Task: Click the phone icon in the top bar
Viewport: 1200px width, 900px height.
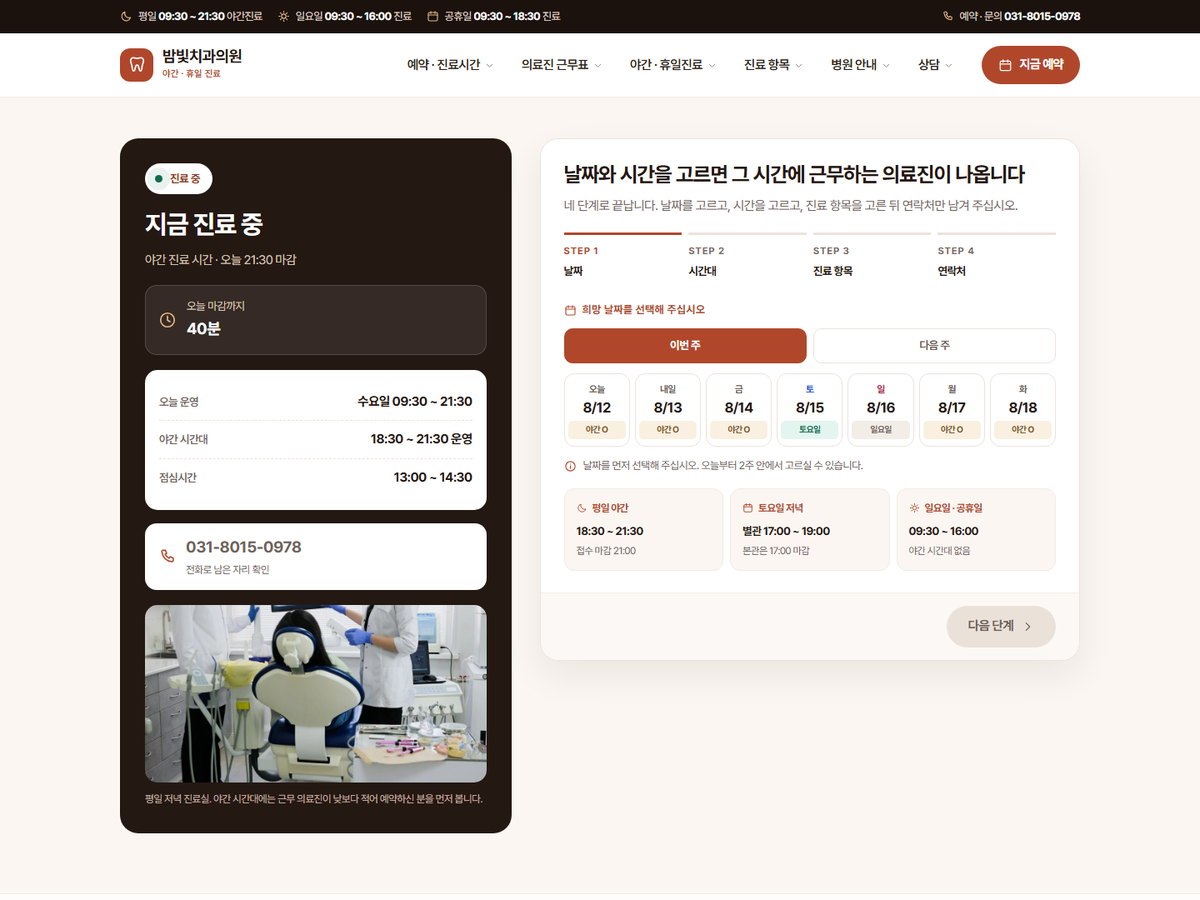Action: coord(948,16)
